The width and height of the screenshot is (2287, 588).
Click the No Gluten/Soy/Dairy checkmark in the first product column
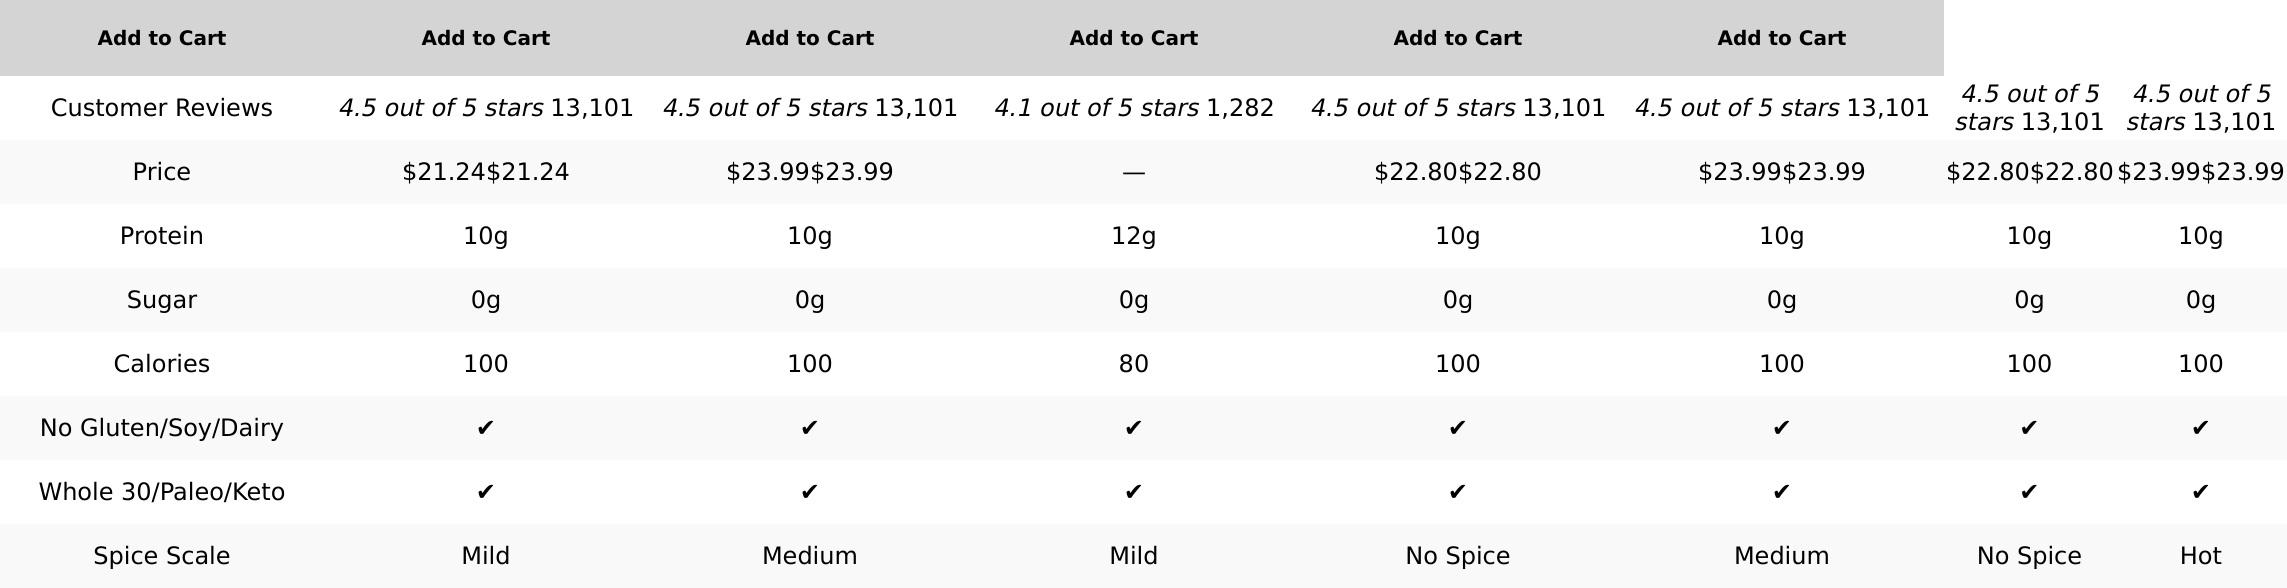pyautogui.click(x=485, y=428)
